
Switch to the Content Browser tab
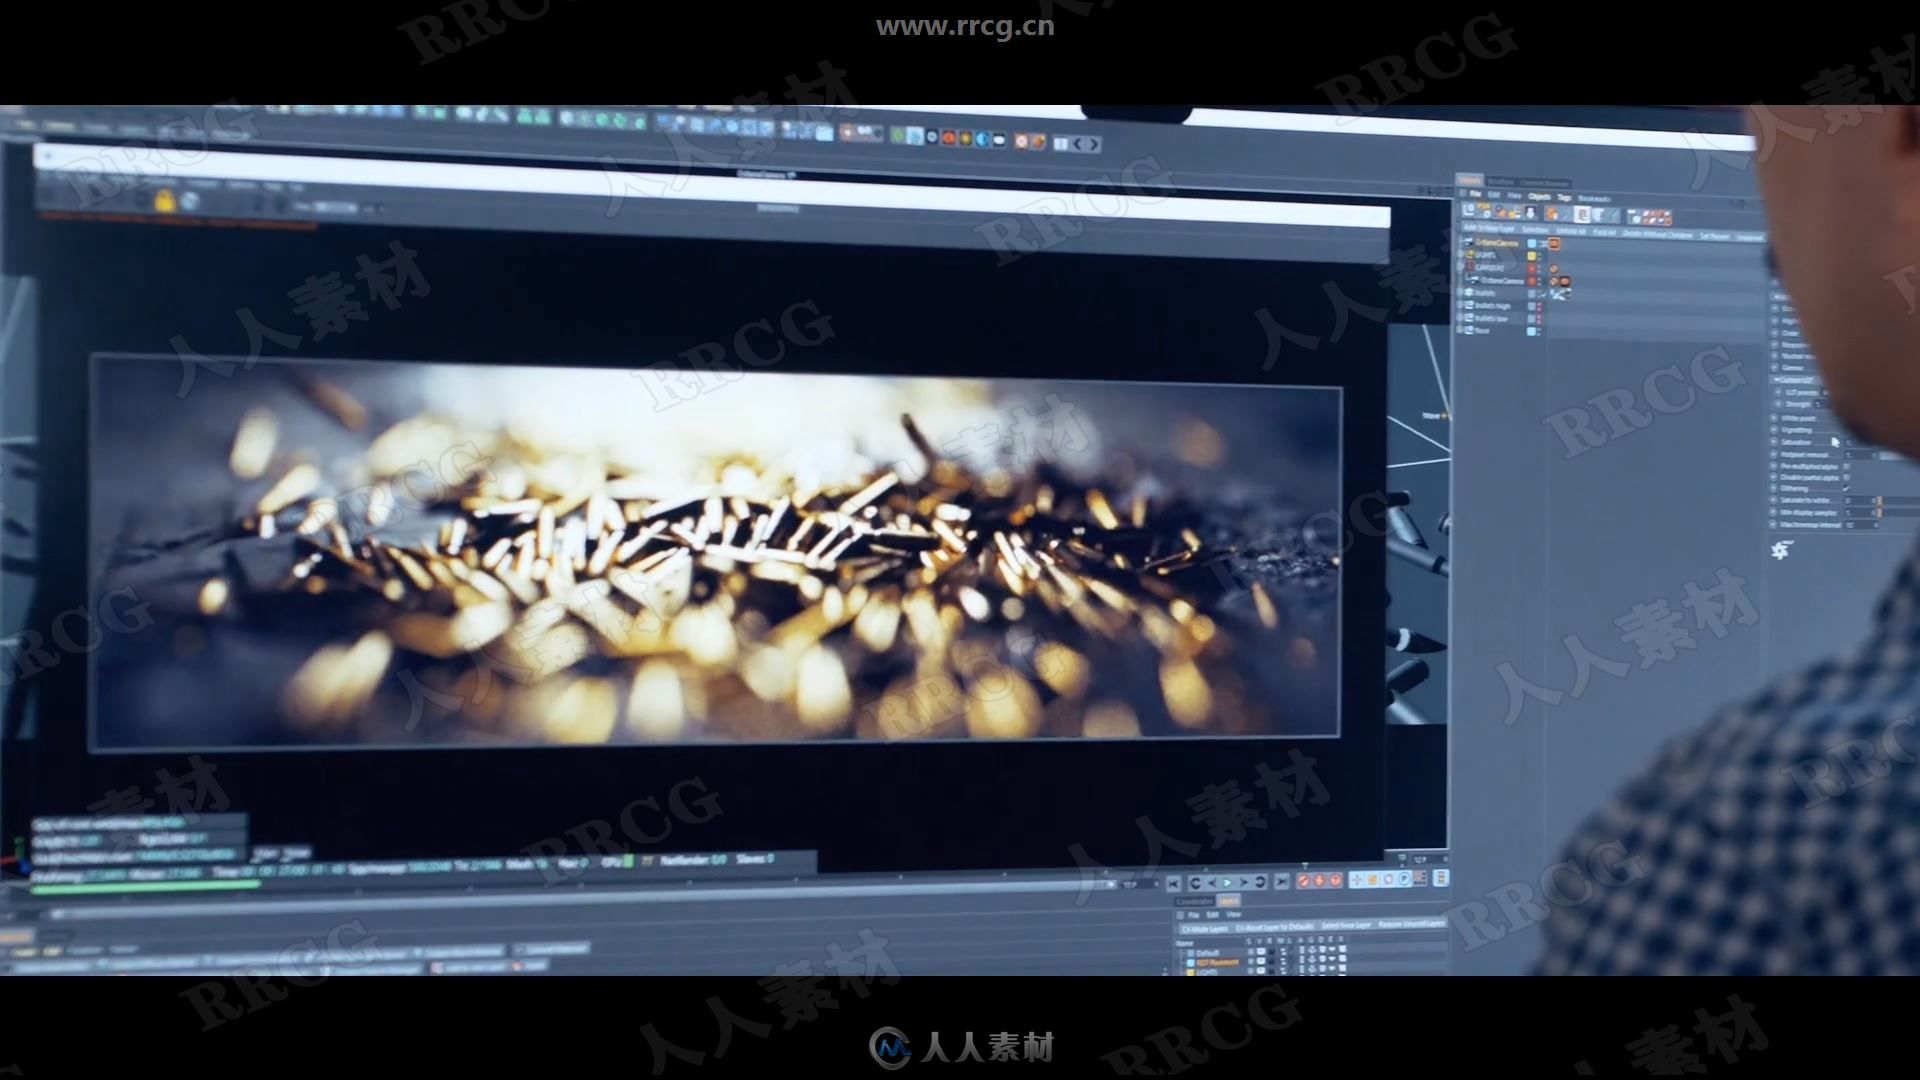[1545, 183]
